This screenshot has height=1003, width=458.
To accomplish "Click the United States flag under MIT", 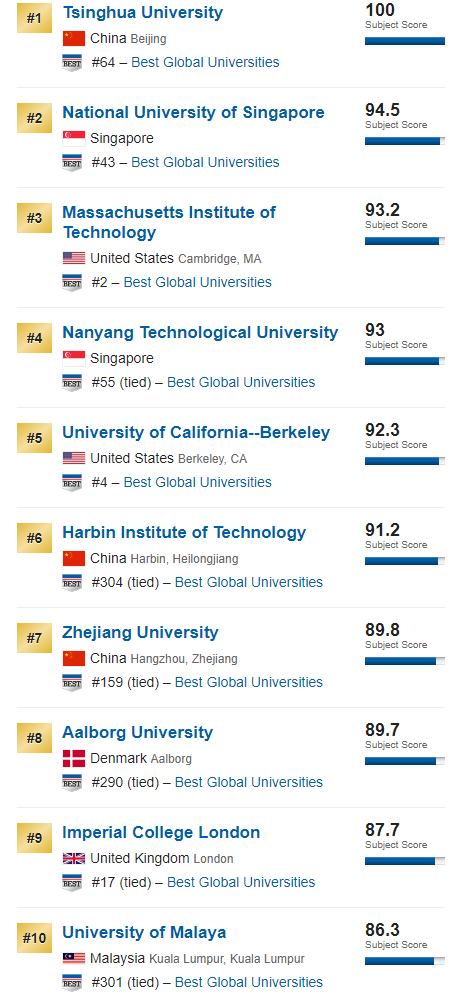I will pyautogui.click(x=74, y=258).
